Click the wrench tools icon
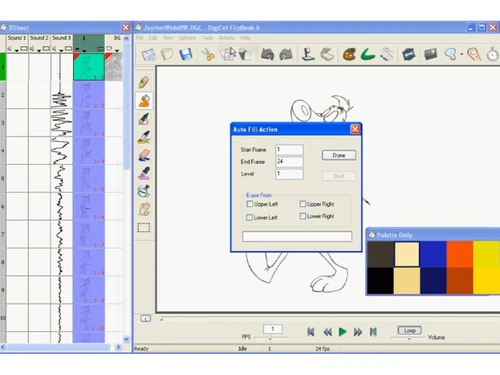Viewport: 500px width, 375px height. (386, 54)
